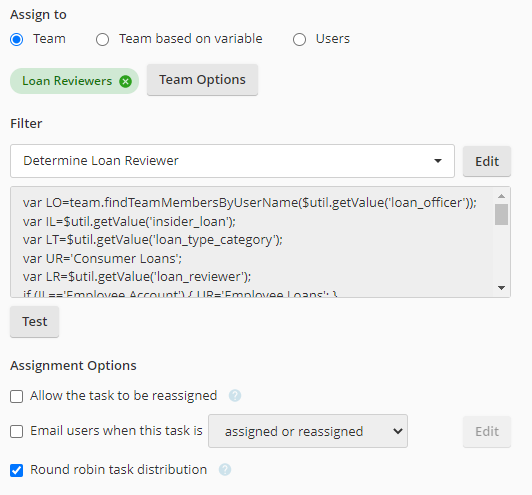Click Edit next to the filter dropdown
The width and height of the screenshot is (532, 495).
point(487,161)
